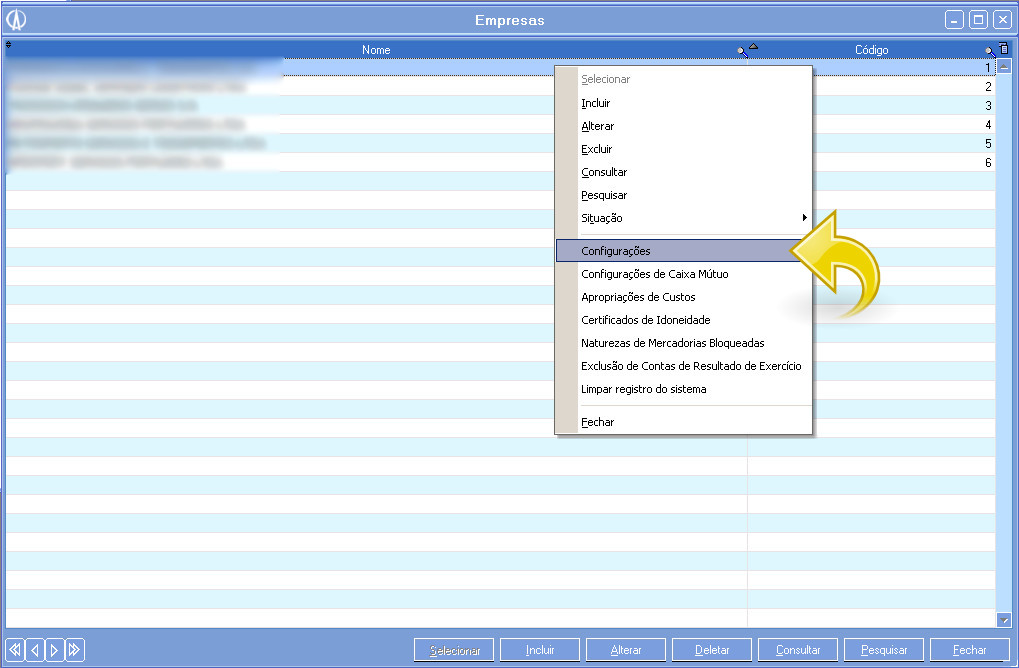Click the next record arrow
1019x668 pixels.
[54, 650]
